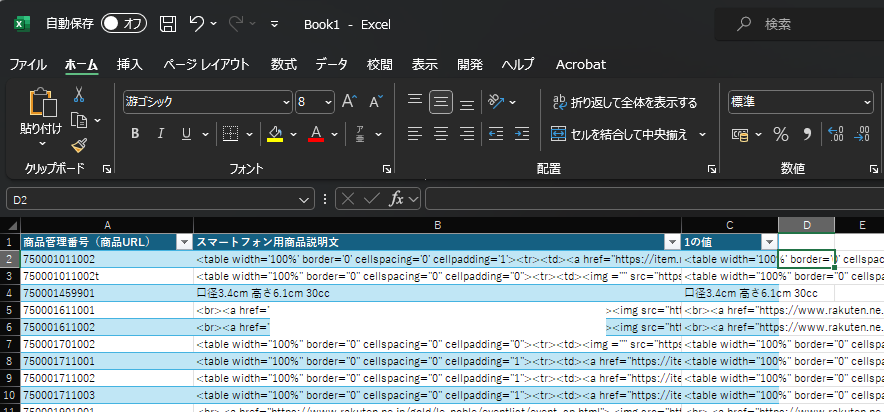Open the font name dropdown
The image size is (884, 412).
pyautogui.click(x=286, y=102)
